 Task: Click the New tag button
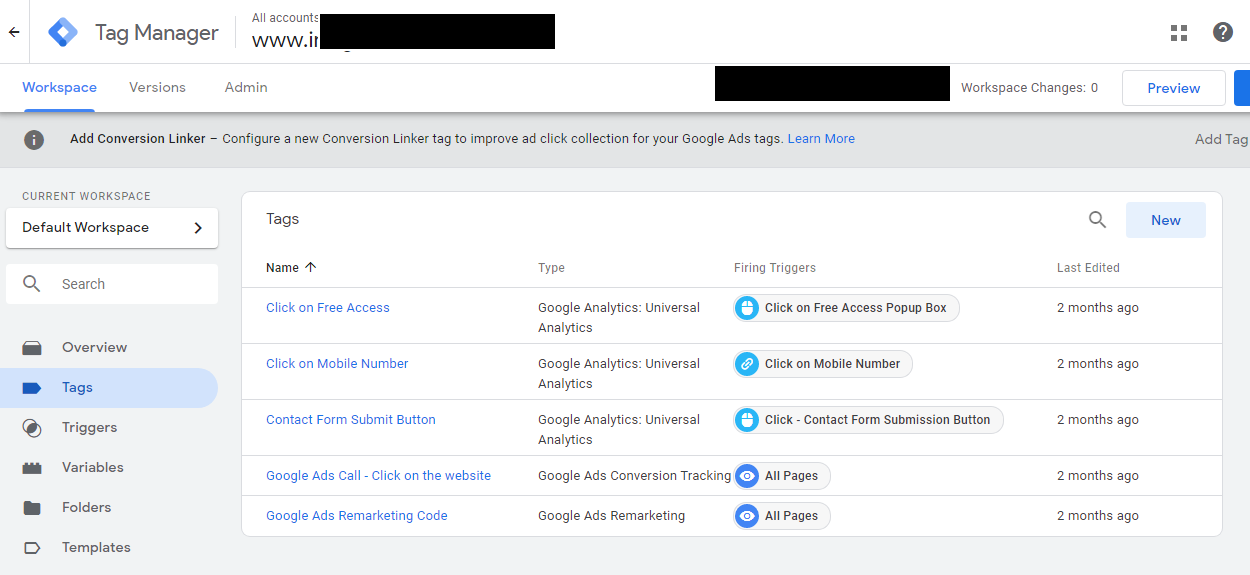point(1165,220)
